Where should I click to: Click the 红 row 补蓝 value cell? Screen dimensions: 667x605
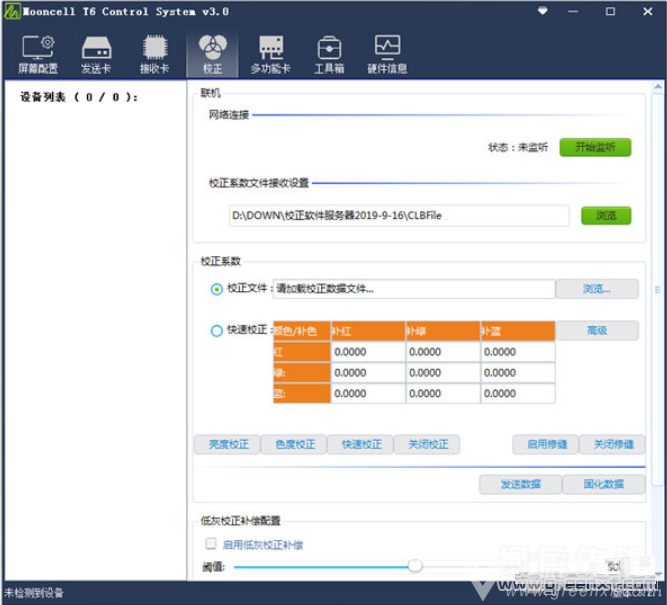point(518,352)
